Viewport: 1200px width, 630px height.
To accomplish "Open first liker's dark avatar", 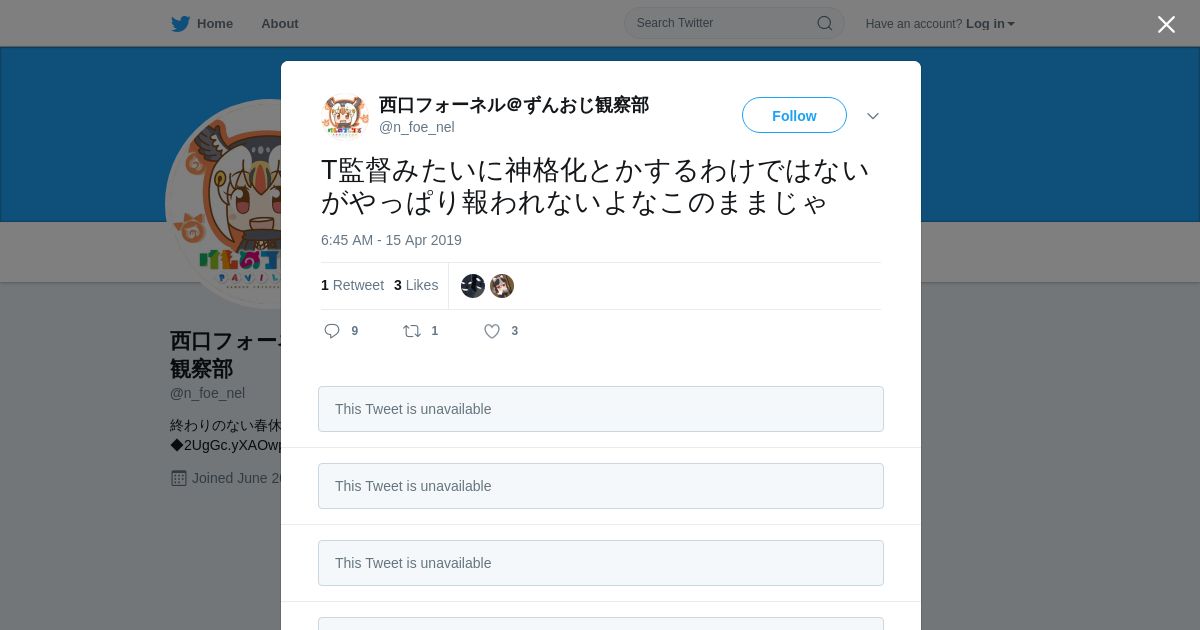I will (473, 286).
